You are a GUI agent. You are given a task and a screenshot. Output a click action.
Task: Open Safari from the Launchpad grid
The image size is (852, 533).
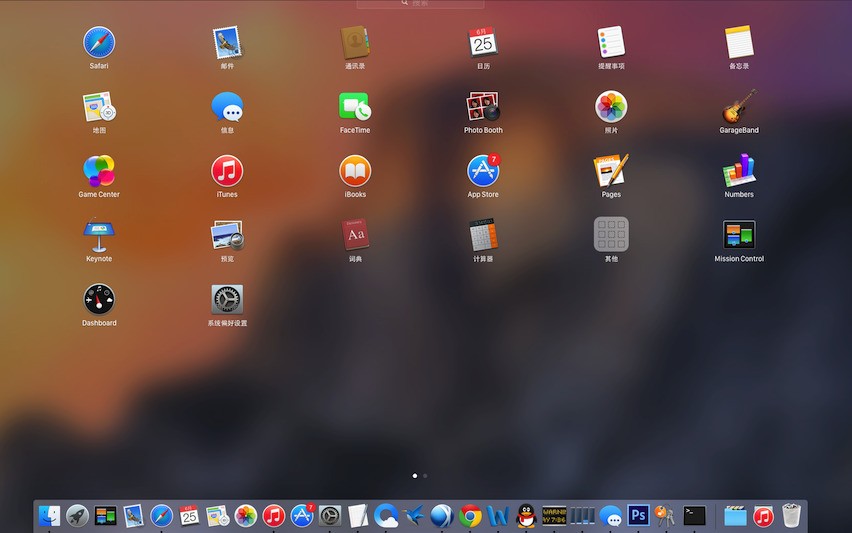pos(99,42)
